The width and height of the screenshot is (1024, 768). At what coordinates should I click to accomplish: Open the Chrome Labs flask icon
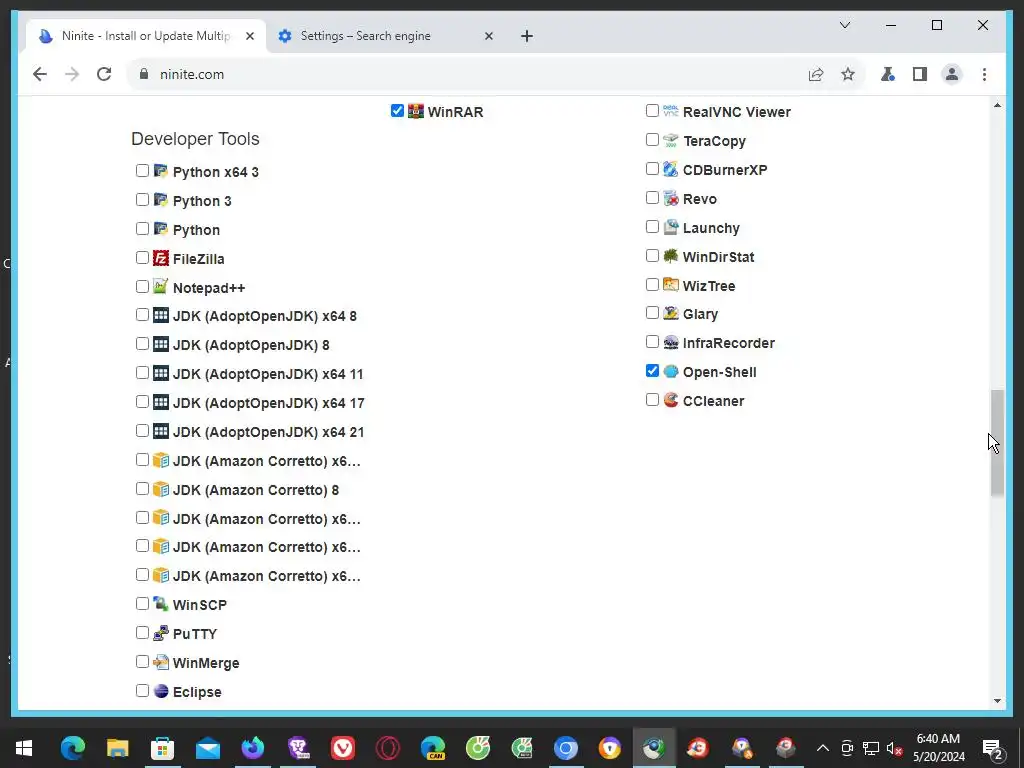(x=888, y=74)
